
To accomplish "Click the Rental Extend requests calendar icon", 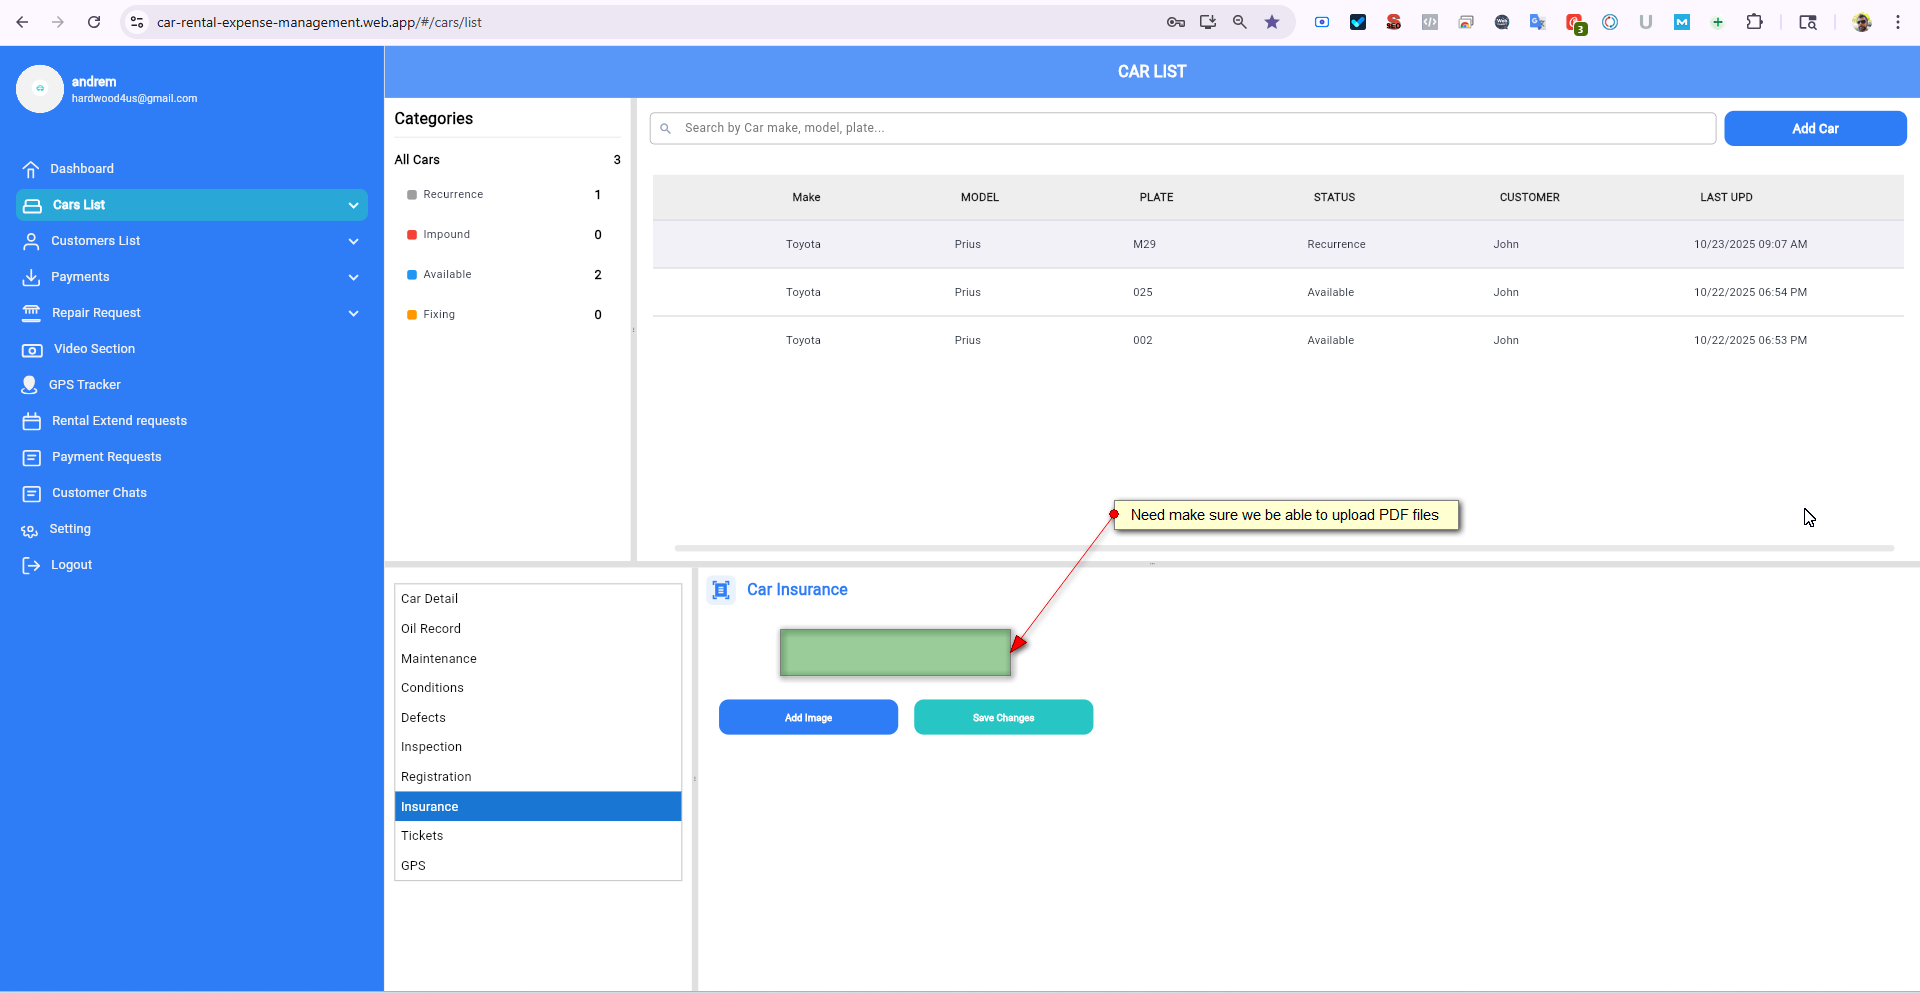I will coord(31,421).
